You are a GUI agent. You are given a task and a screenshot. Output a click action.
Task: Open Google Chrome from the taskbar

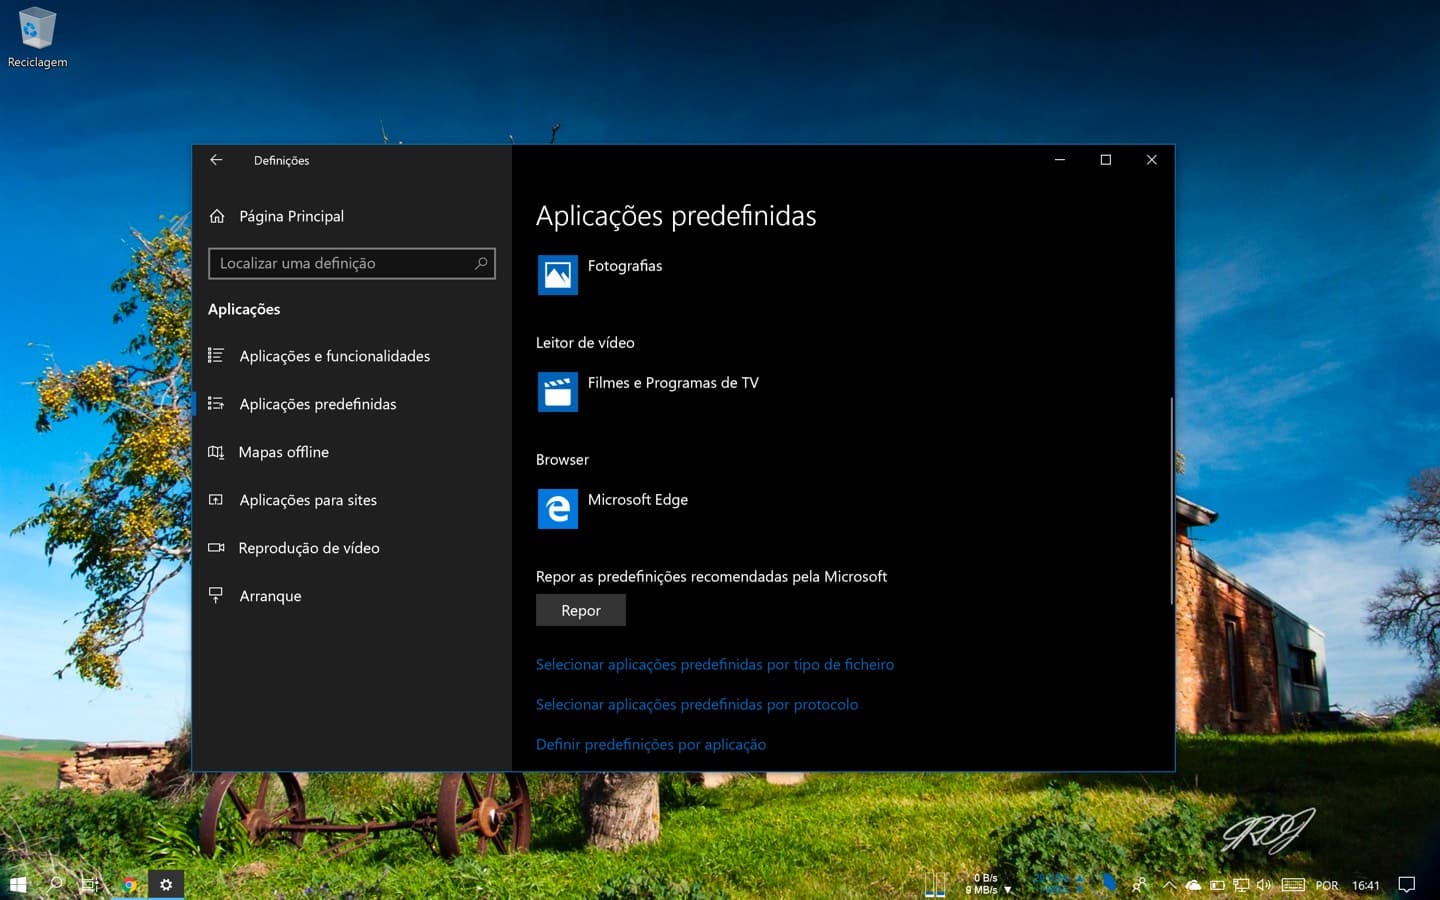[129, 884]
